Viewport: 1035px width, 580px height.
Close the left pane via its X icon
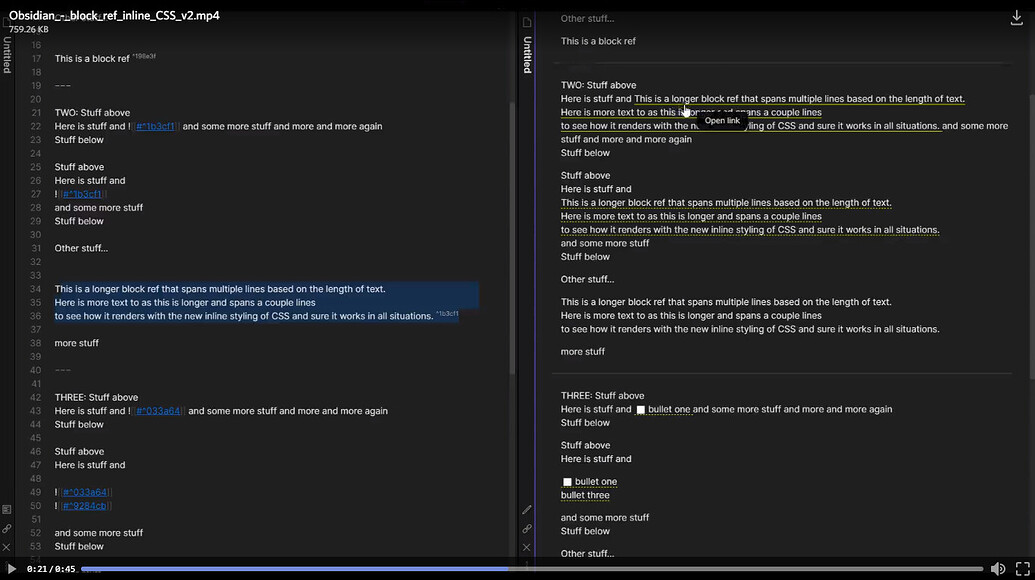(x=6, y=547)
